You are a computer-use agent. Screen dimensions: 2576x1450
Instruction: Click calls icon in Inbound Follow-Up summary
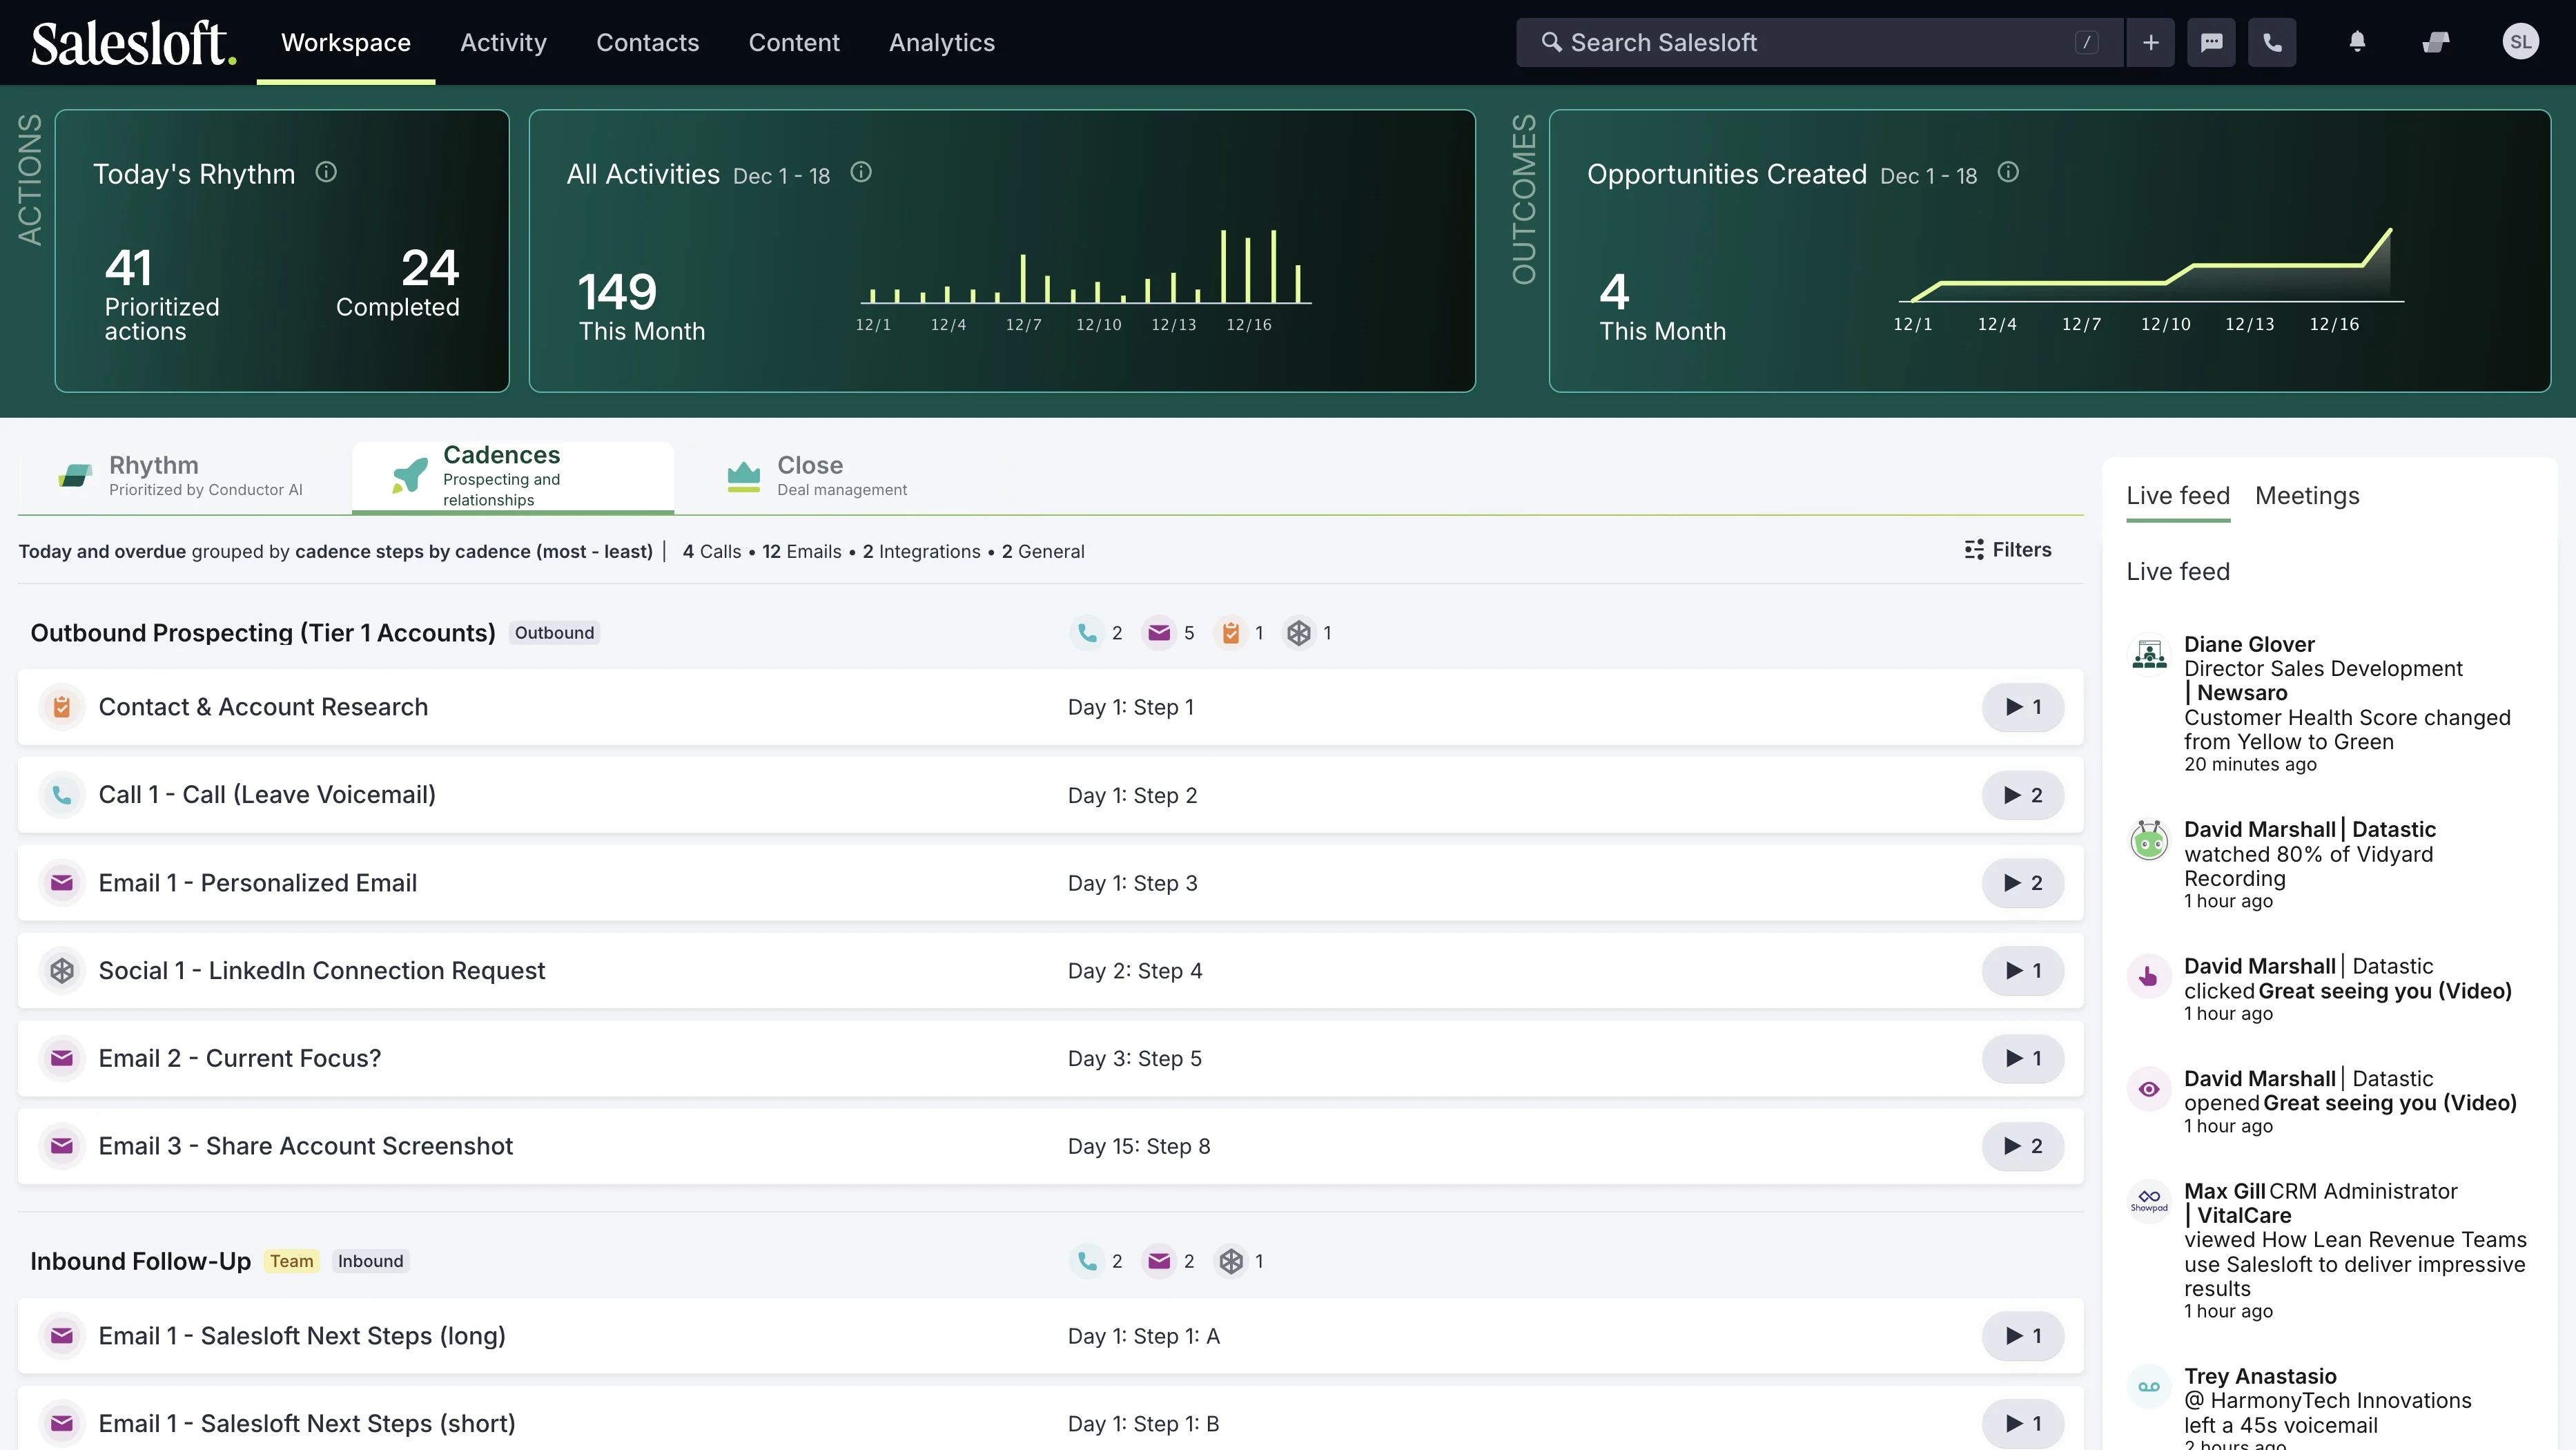pos(1087,1261)
